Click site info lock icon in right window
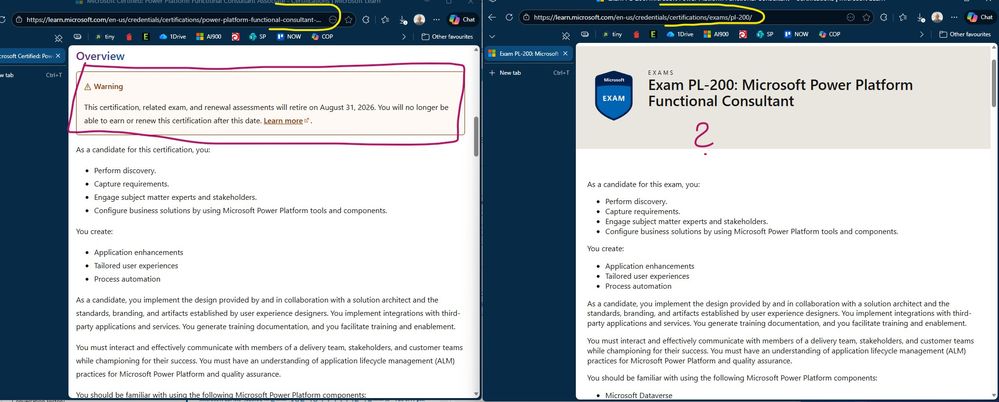Viewport: 999px width, 402px height. (527, 17)
